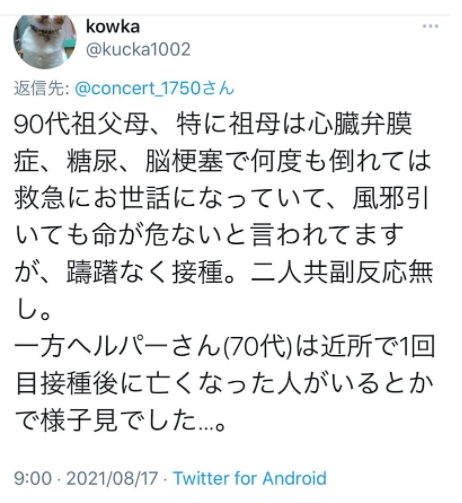Click the 返信先 label

coord(41,88)
